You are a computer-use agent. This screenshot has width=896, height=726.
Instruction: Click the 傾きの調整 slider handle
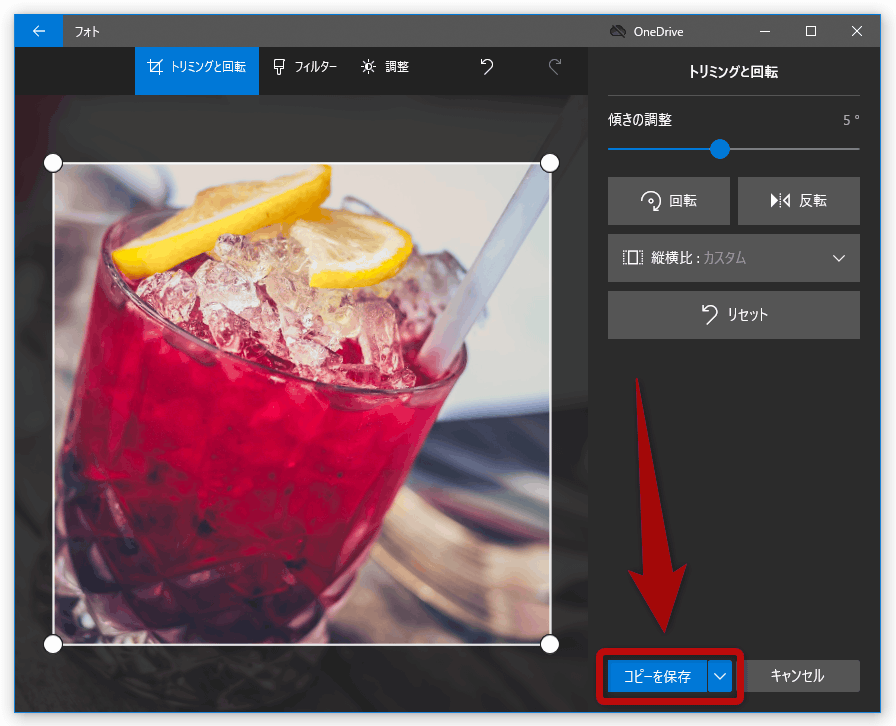click(x=719, y=149)
